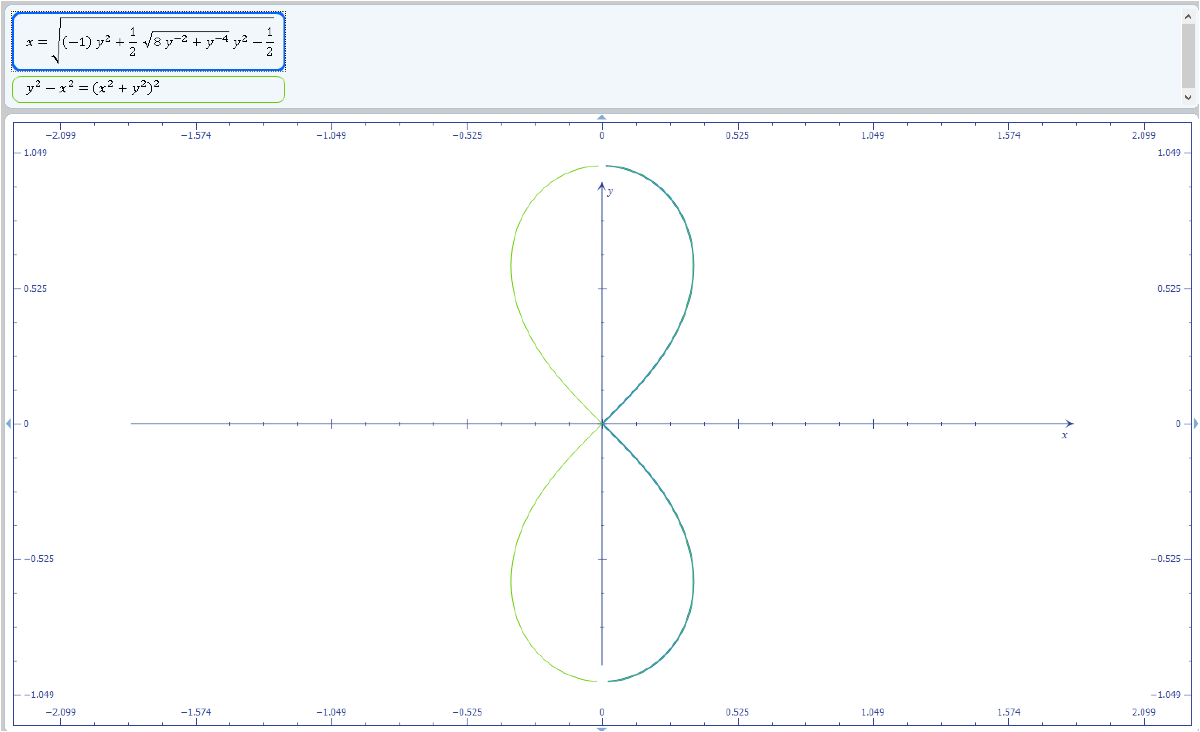Click the x axis label letter

(x=1065, y=436)
